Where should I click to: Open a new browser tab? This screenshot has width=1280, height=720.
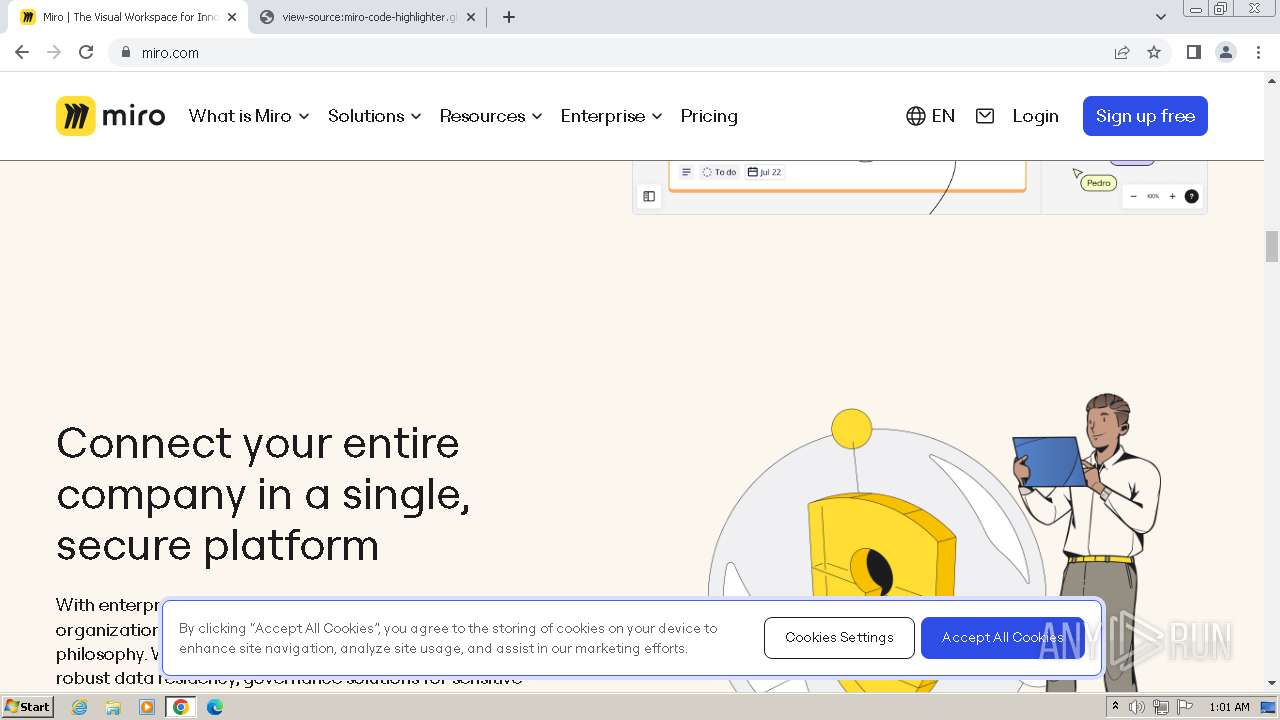508,17
